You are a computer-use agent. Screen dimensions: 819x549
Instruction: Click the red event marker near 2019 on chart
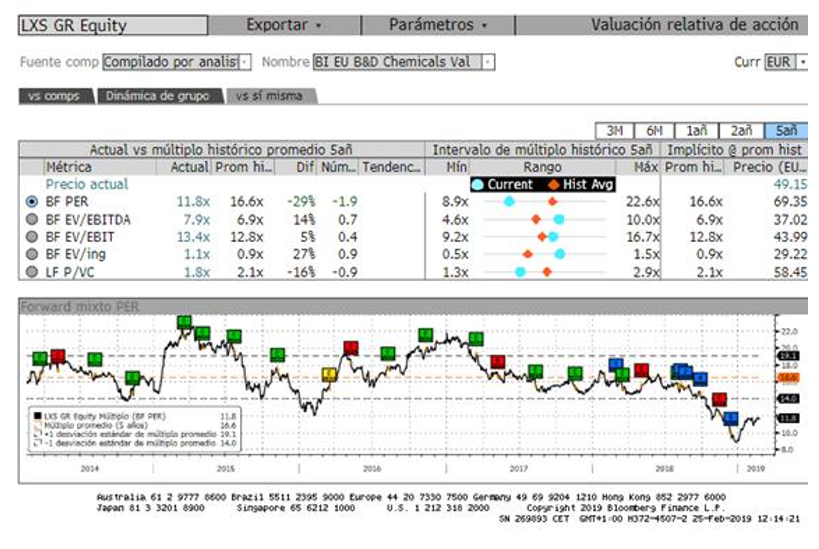tap(720, 400)
